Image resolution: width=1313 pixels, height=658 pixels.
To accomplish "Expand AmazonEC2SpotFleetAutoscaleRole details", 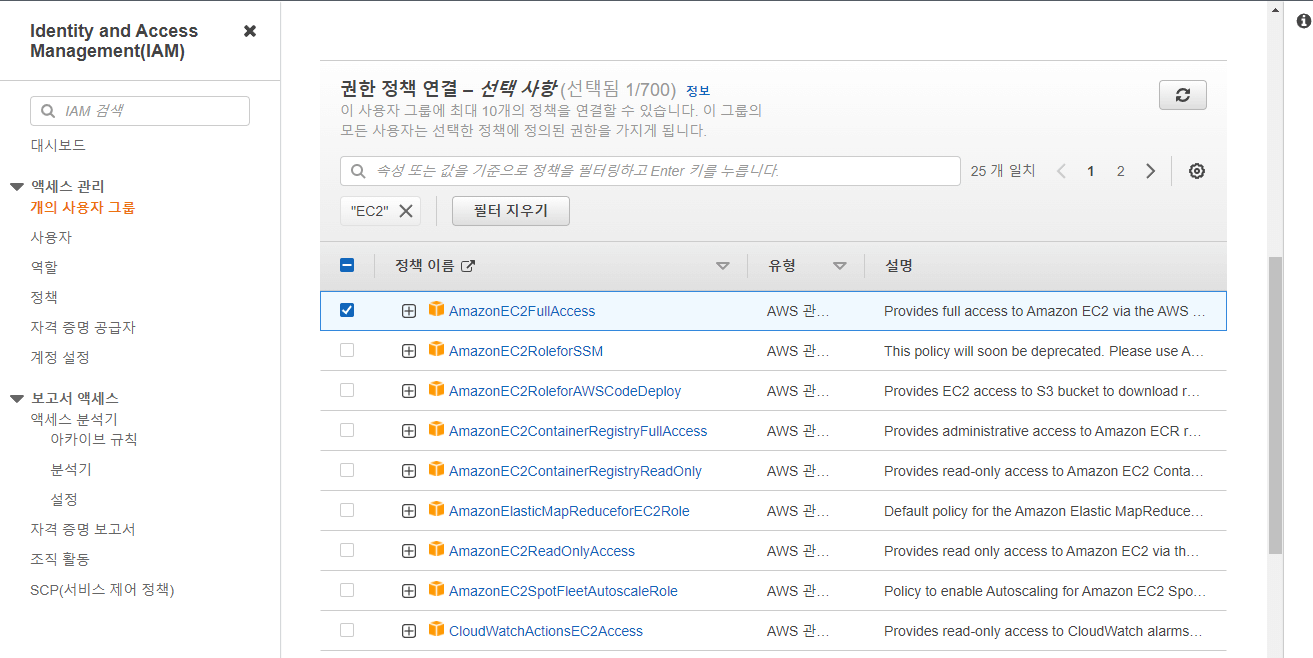I will 409,591.
